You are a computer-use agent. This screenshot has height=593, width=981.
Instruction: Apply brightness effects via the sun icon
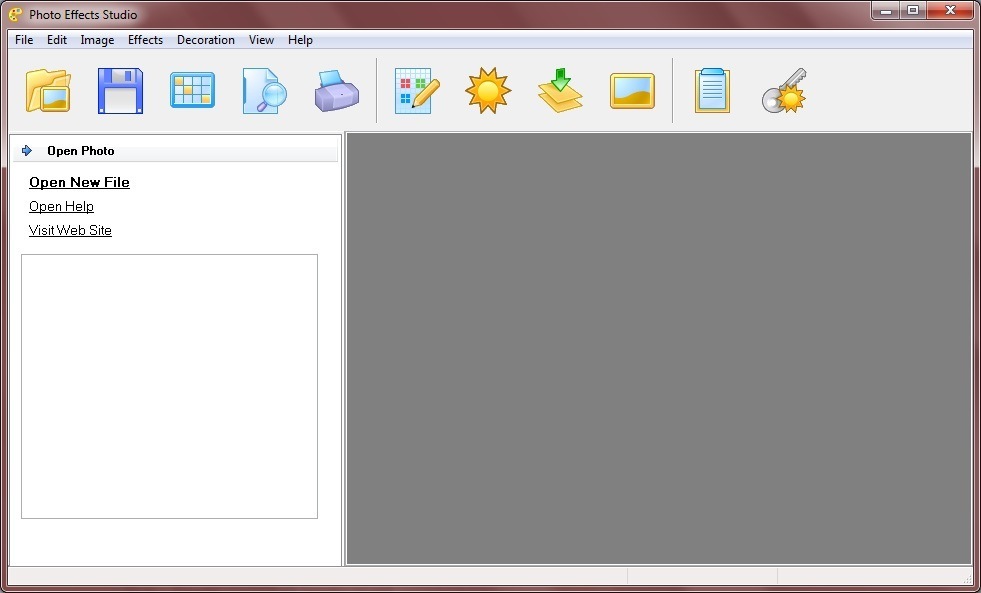click(x=487, y=90)
